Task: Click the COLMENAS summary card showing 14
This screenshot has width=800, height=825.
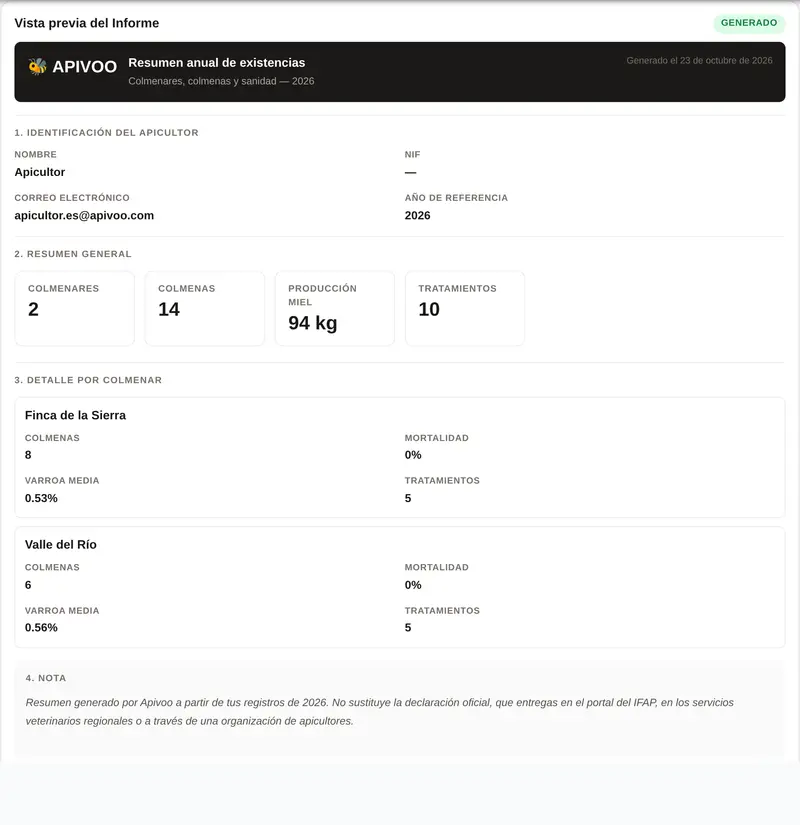Action: tap(205, 308)
